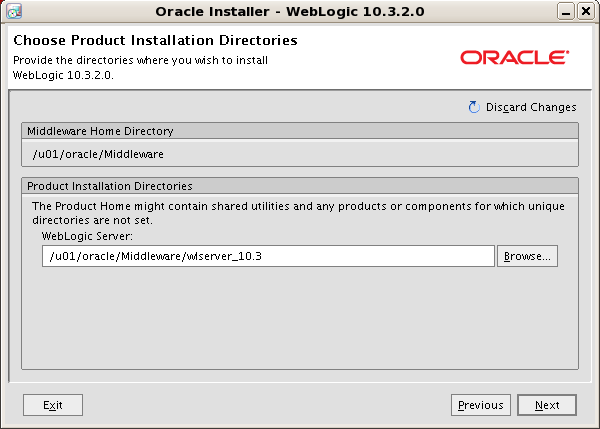This screenshot has width=600, height=429.
Task: Click the WebLogic Server path input field
Action: pos(268,256)
